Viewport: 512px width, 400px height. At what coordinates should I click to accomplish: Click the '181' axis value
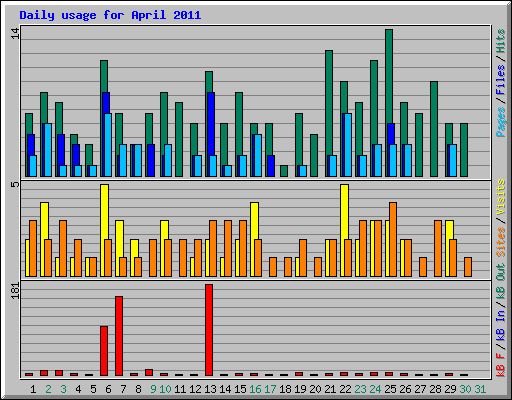point(15,290)
